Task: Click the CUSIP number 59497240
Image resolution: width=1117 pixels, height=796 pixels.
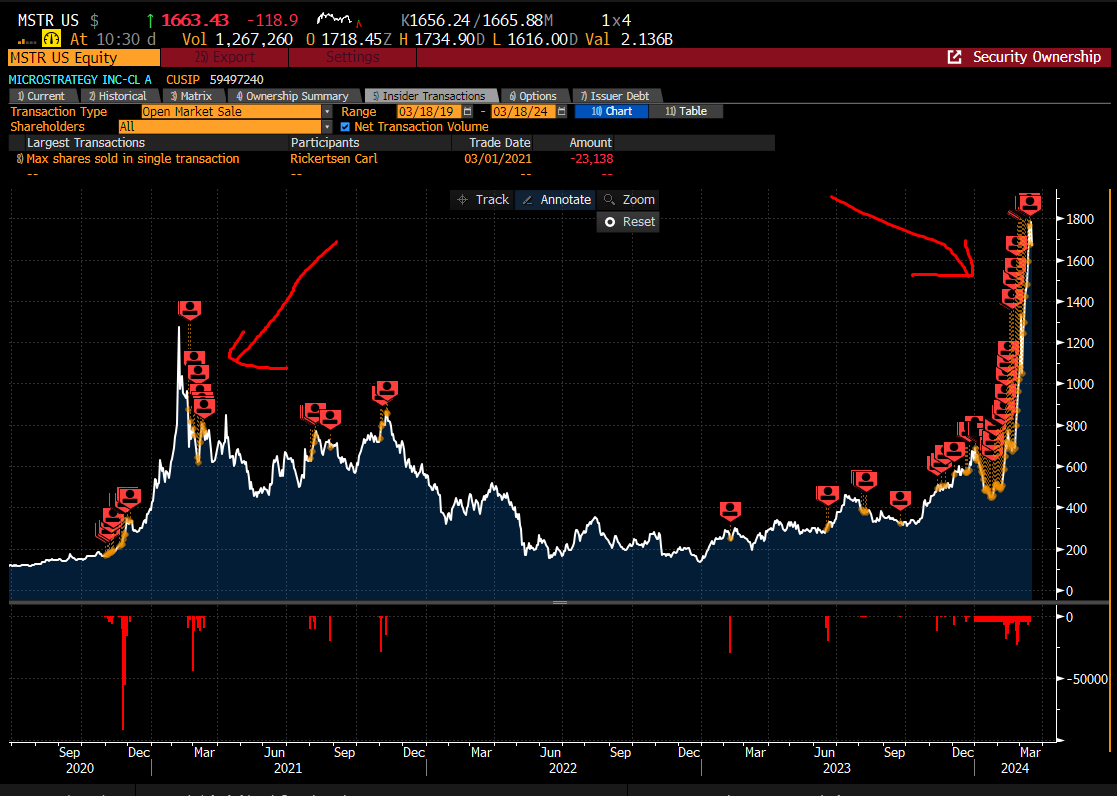Action: pos(237,80)
